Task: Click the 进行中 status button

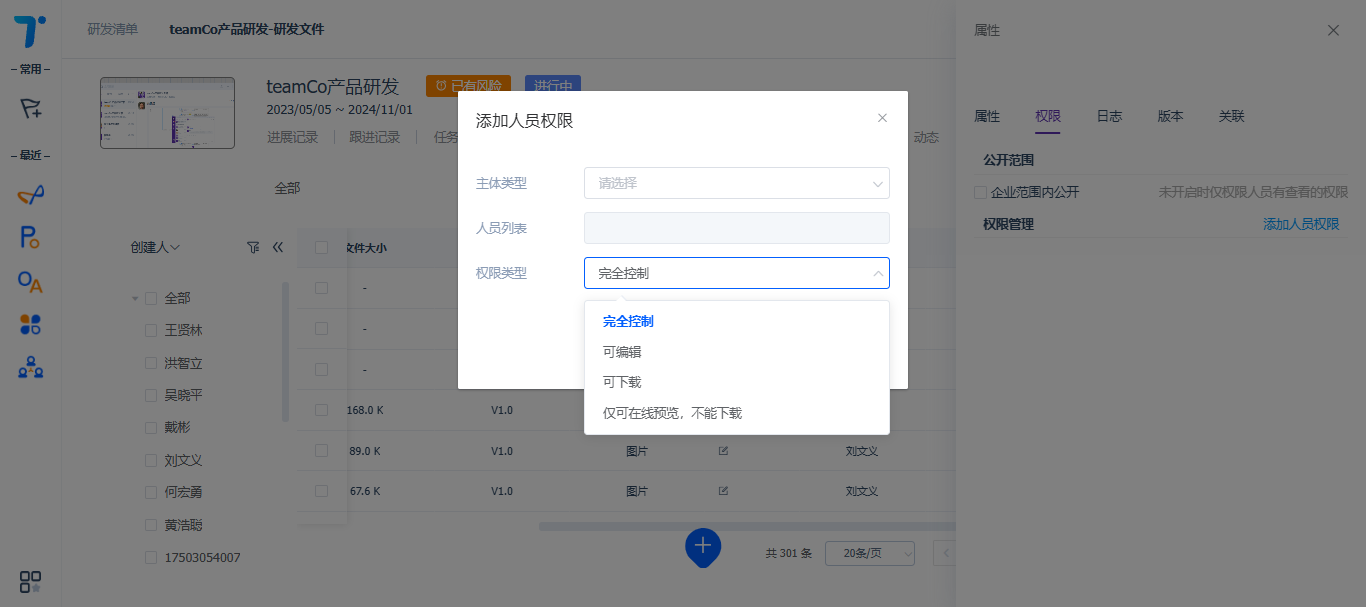Action: pyautogui.click(x=553, y=86)
